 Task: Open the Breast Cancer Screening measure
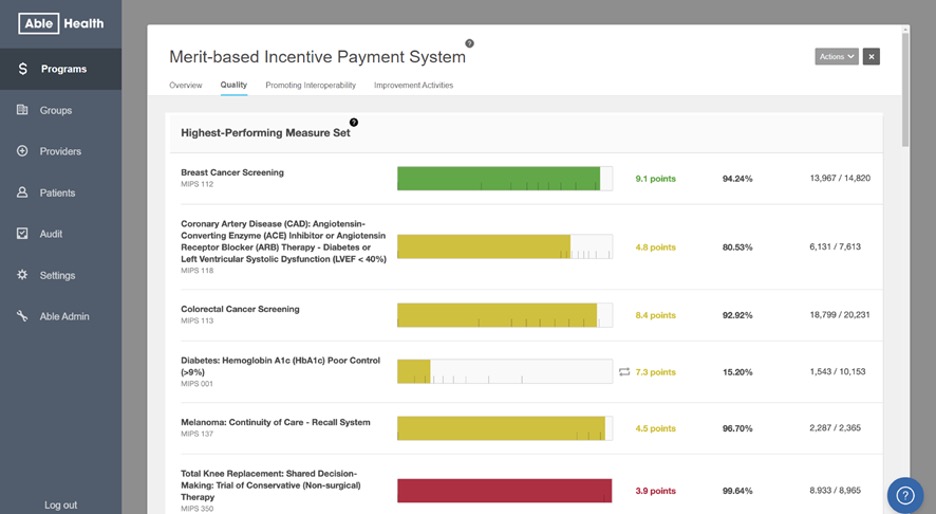point(232,173)
